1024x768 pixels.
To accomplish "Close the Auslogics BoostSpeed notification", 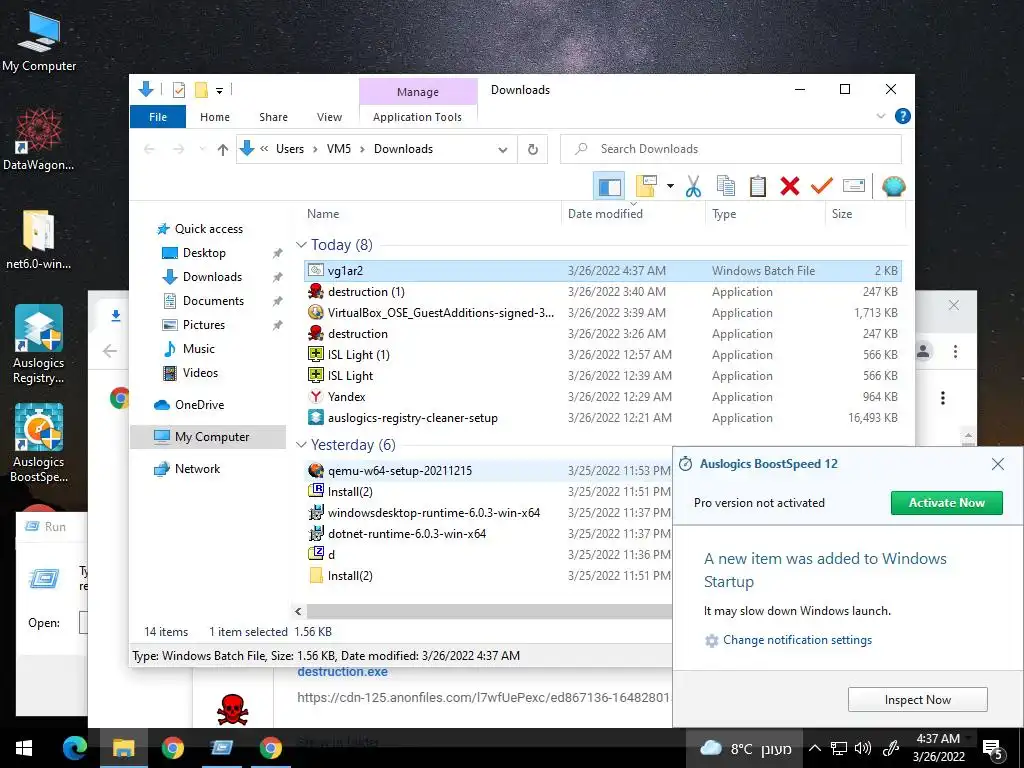I will [x=997, y=464].
